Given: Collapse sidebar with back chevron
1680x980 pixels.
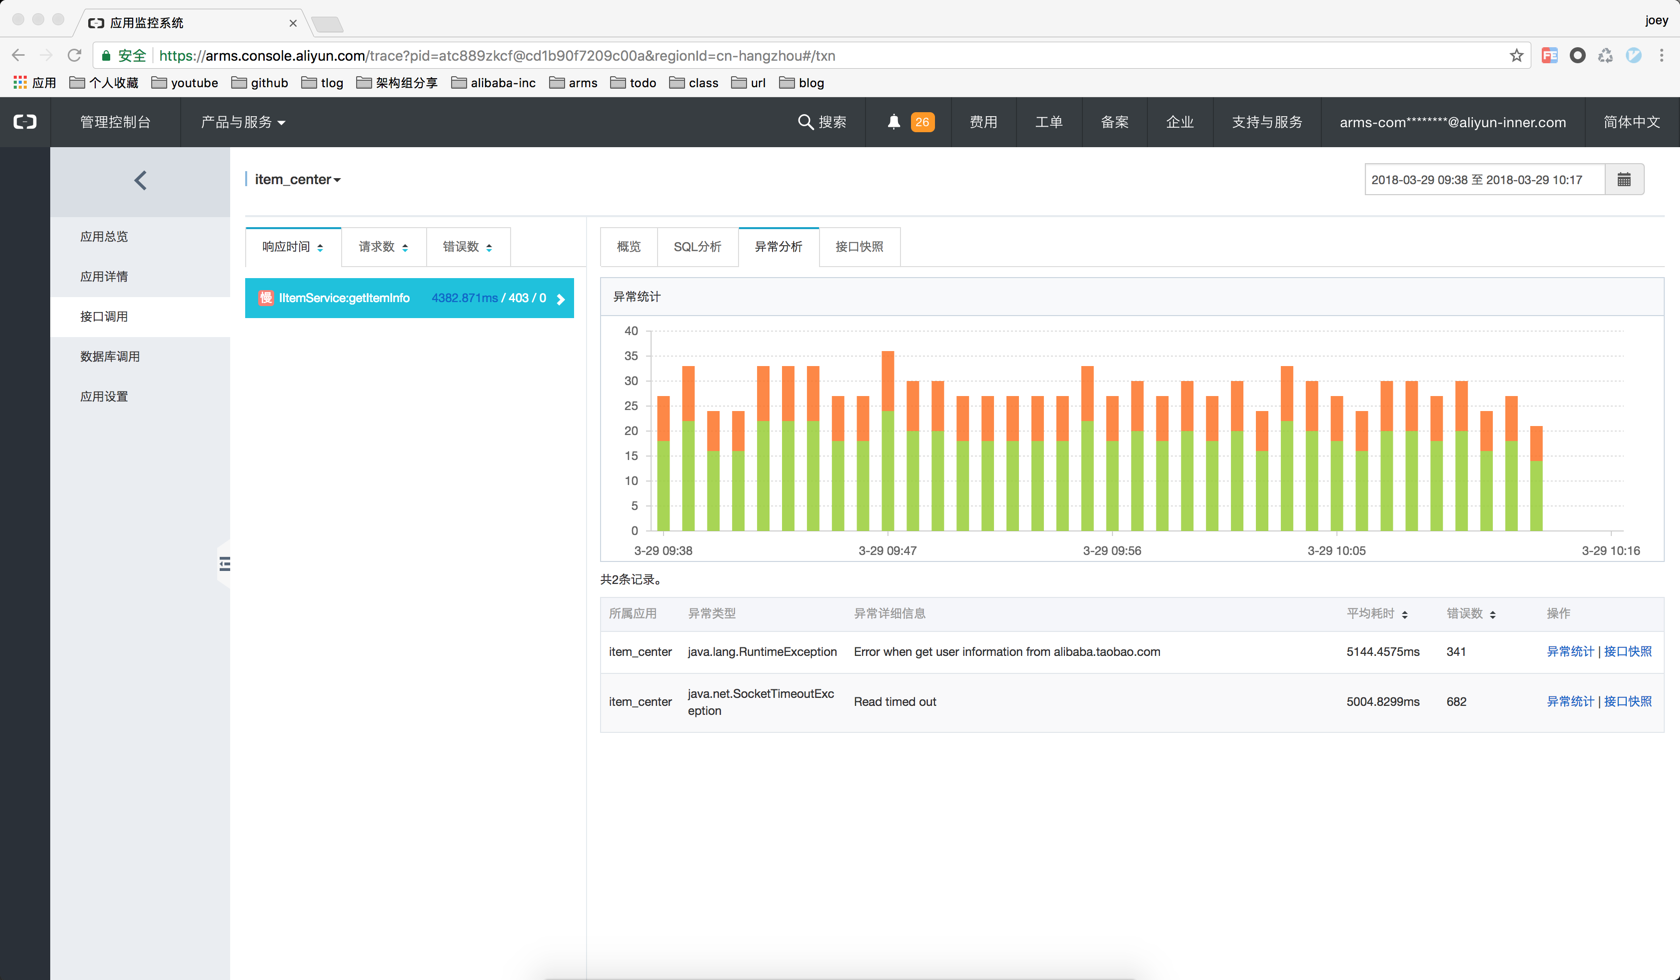Looking at the screenshot, I should click(x=140, y=180).
